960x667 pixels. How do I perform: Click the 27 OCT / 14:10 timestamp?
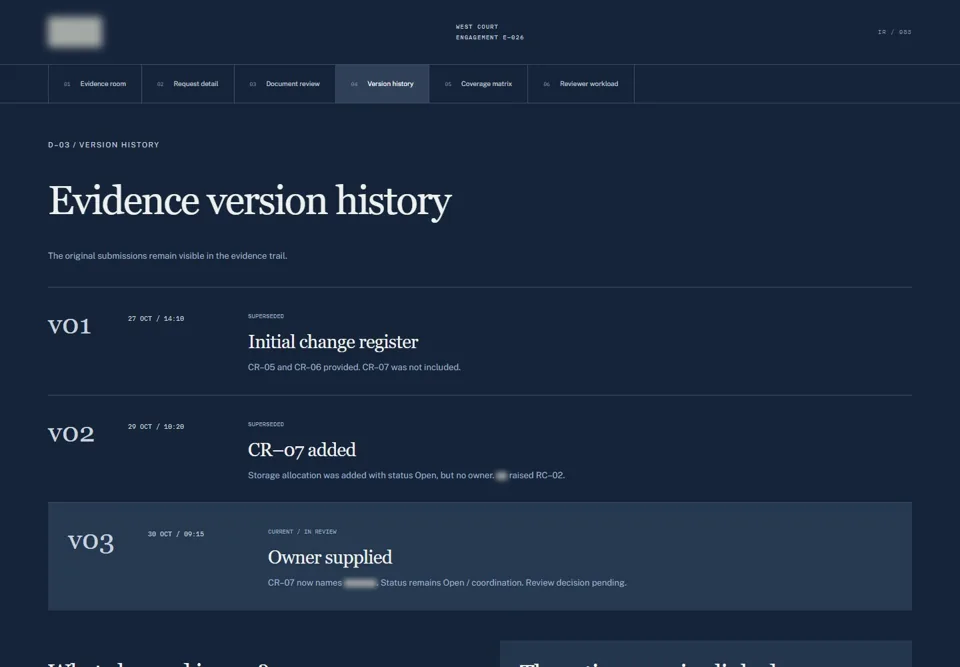coord(156,318)
